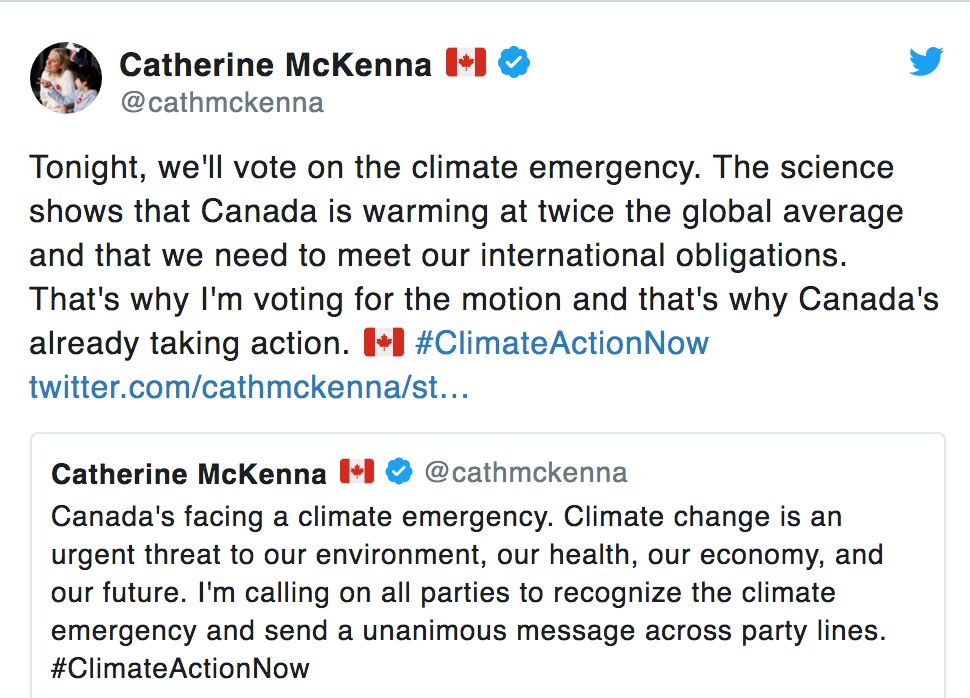Click the Canadian flag beside the top name
Image resolution: width=970 pixels, height=698 pixels.
pos(465,63)
